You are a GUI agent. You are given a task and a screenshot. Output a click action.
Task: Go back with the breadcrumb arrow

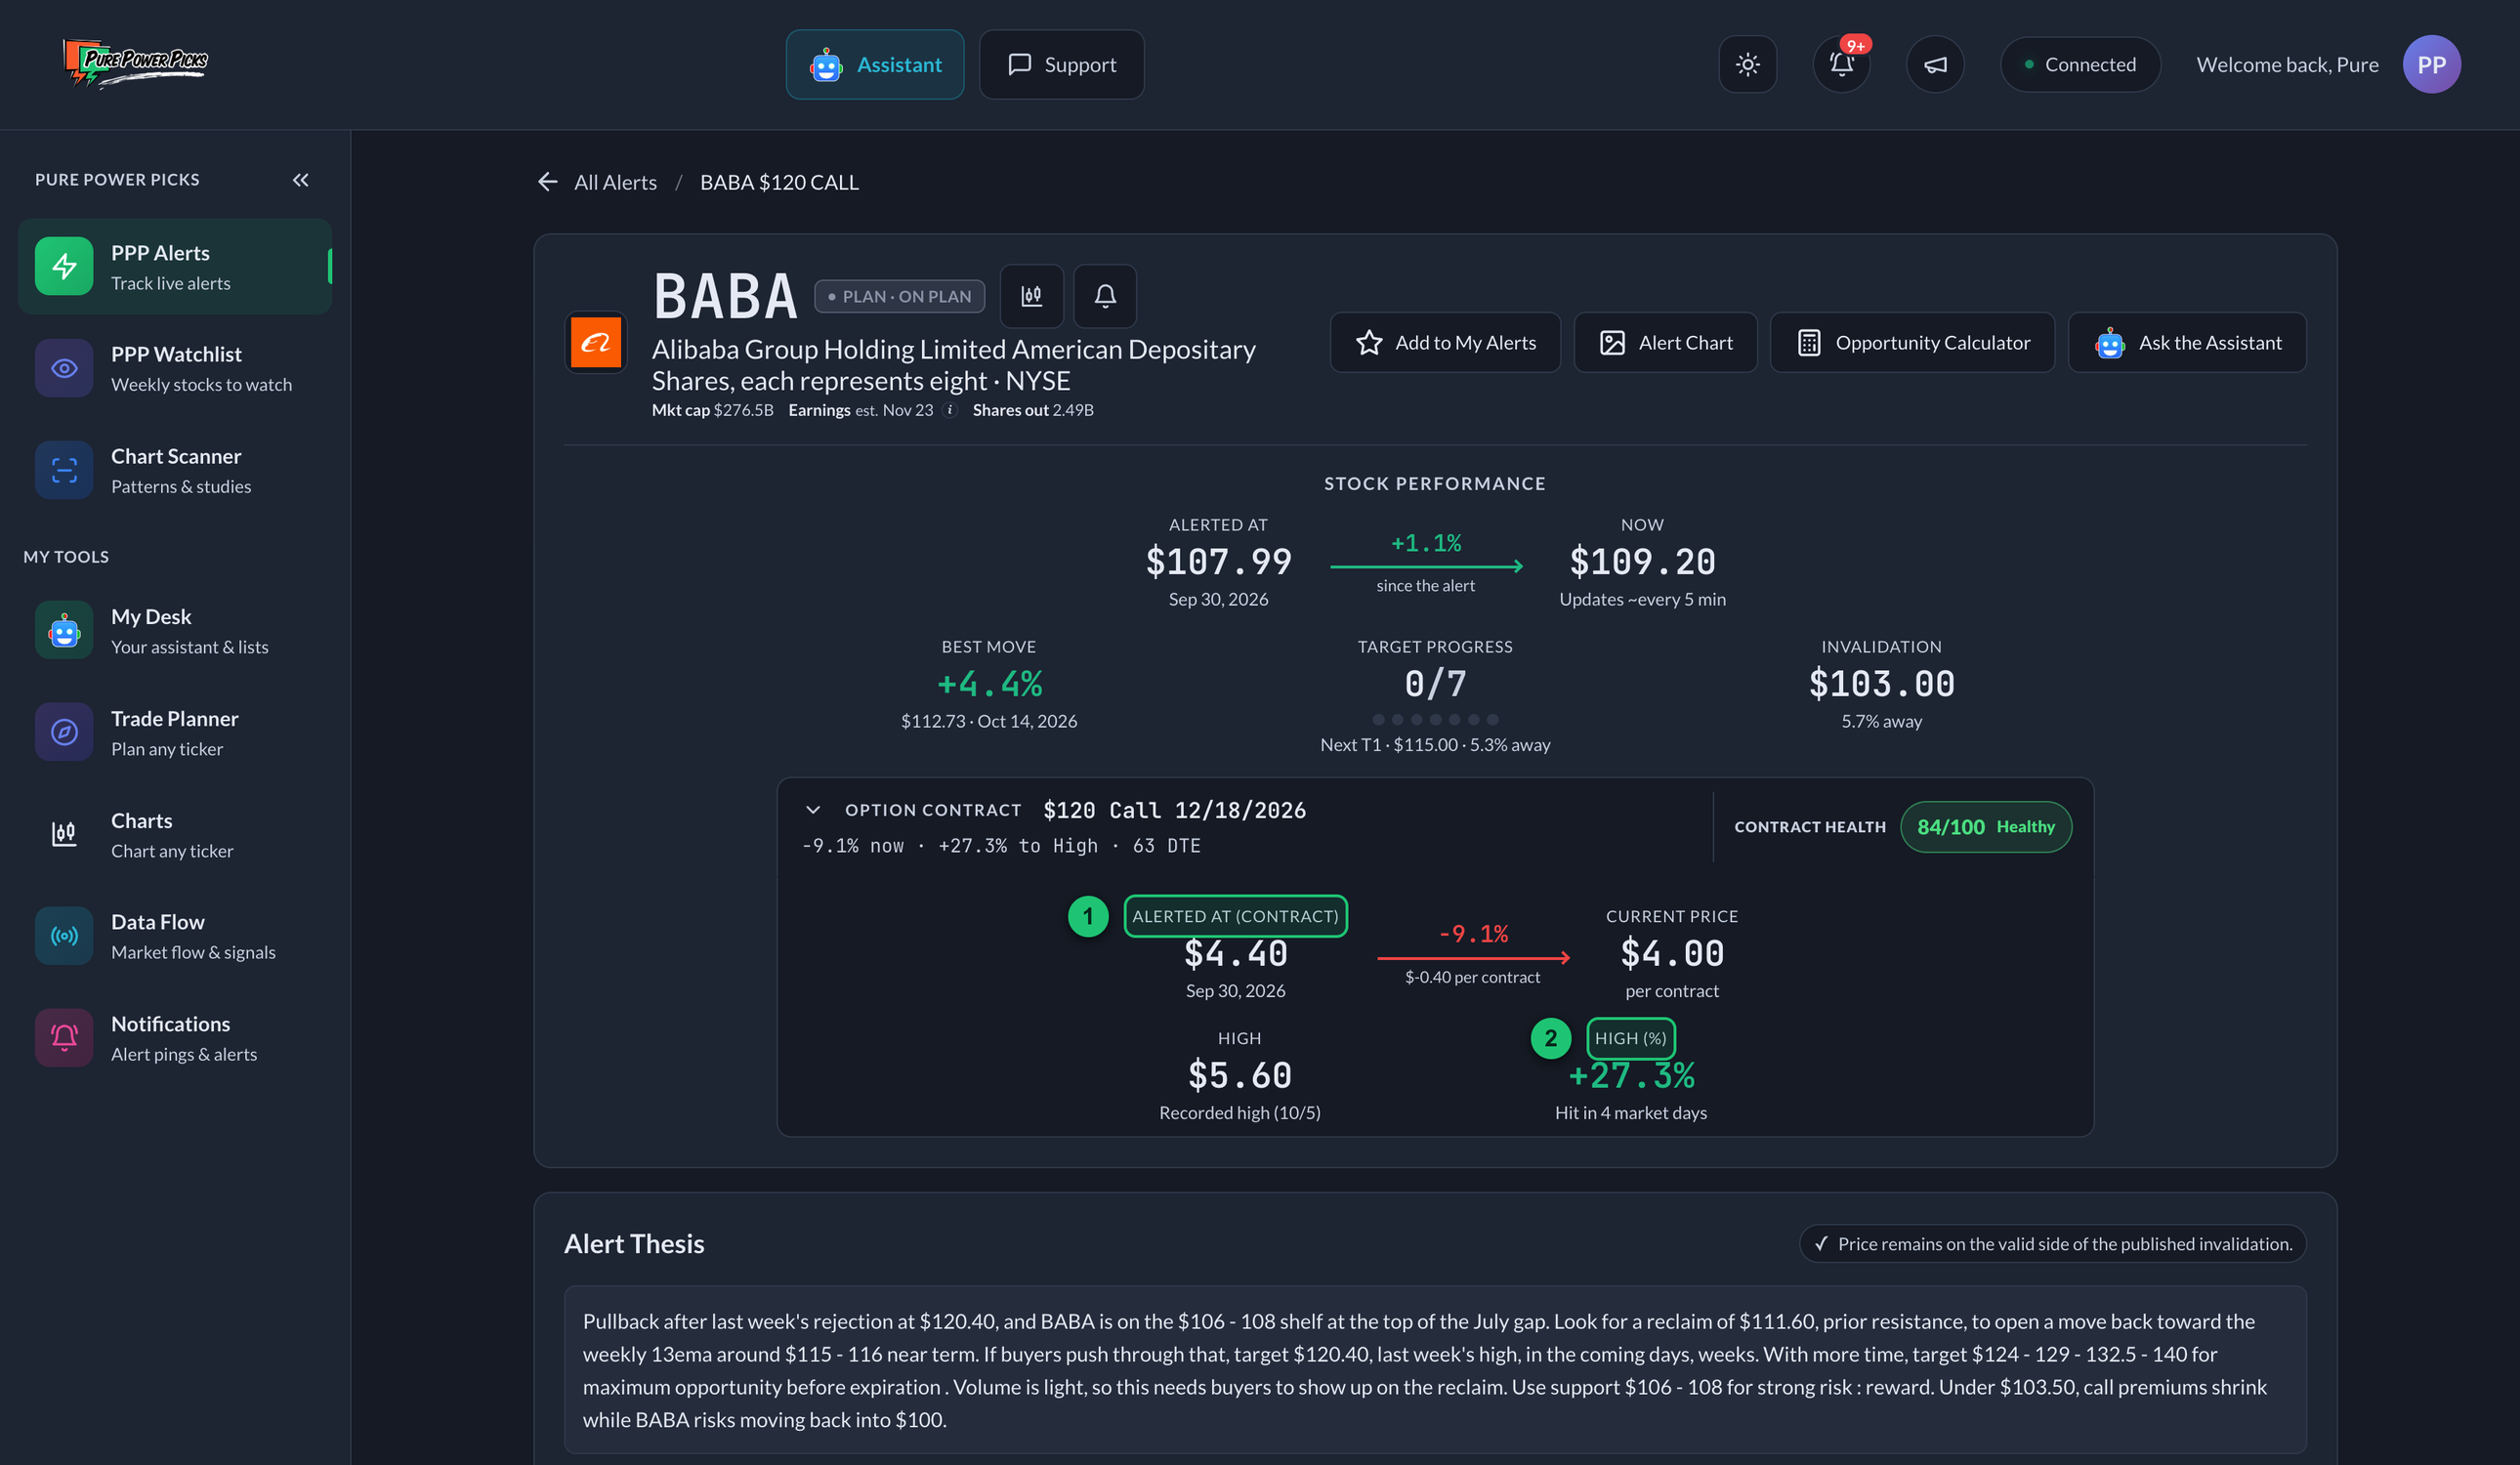[x=547, y=181]
